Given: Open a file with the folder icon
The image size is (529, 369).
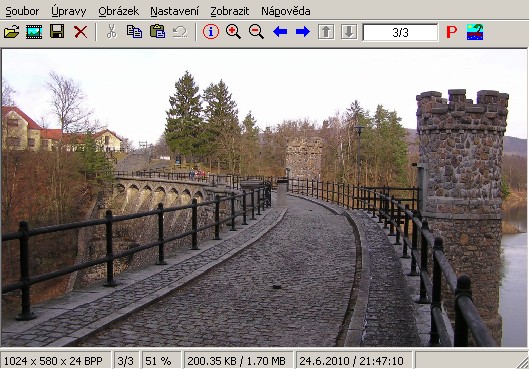Looking at the screenshot, I should coord(11,32).
